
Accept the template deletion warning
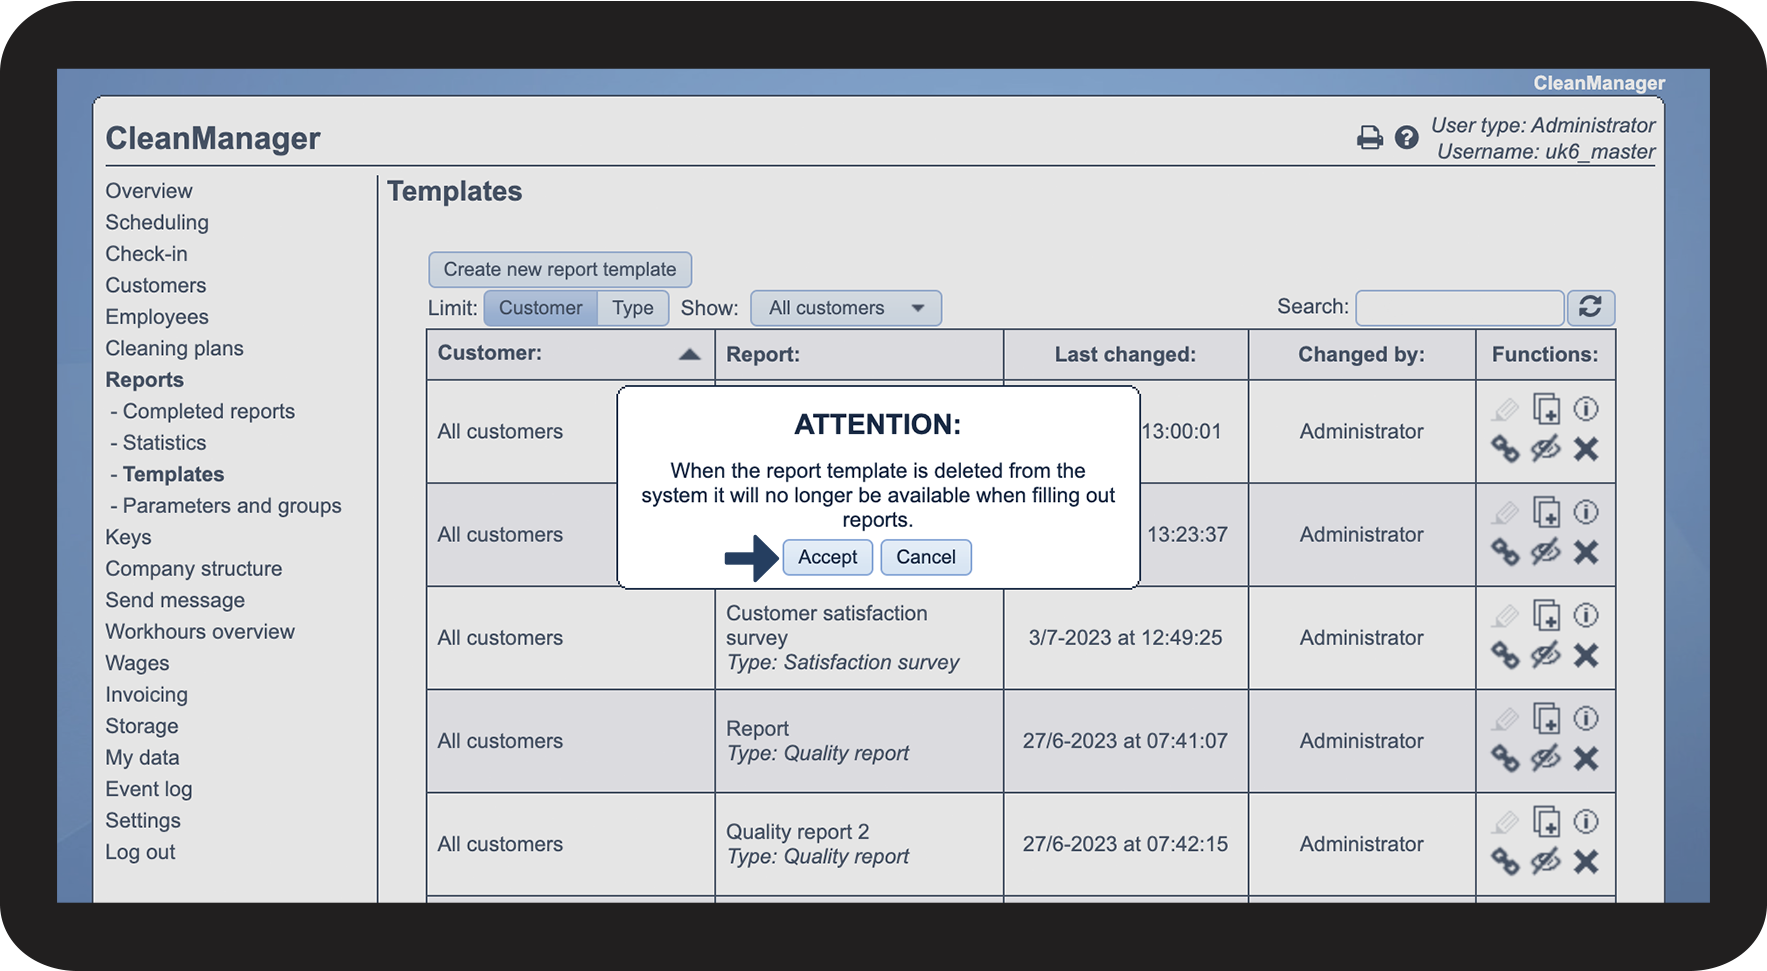click(x=828, y=557)
